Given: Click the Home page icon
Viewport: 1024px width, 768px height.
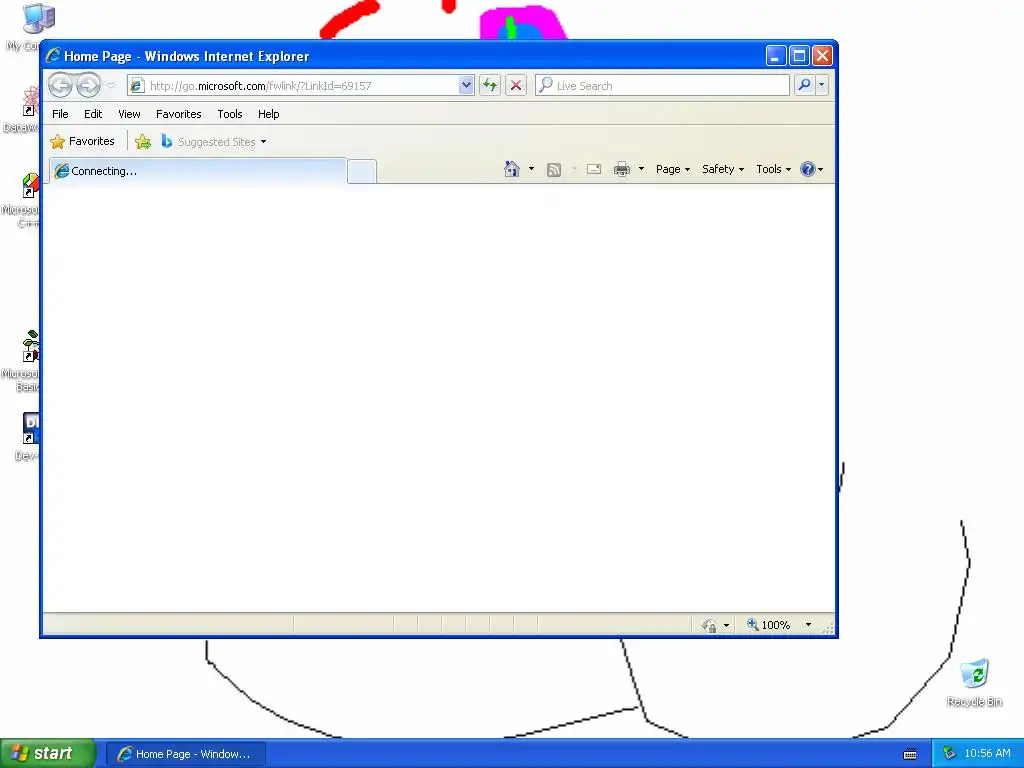Looking at the screenshot, I should (x=511, y=169).
